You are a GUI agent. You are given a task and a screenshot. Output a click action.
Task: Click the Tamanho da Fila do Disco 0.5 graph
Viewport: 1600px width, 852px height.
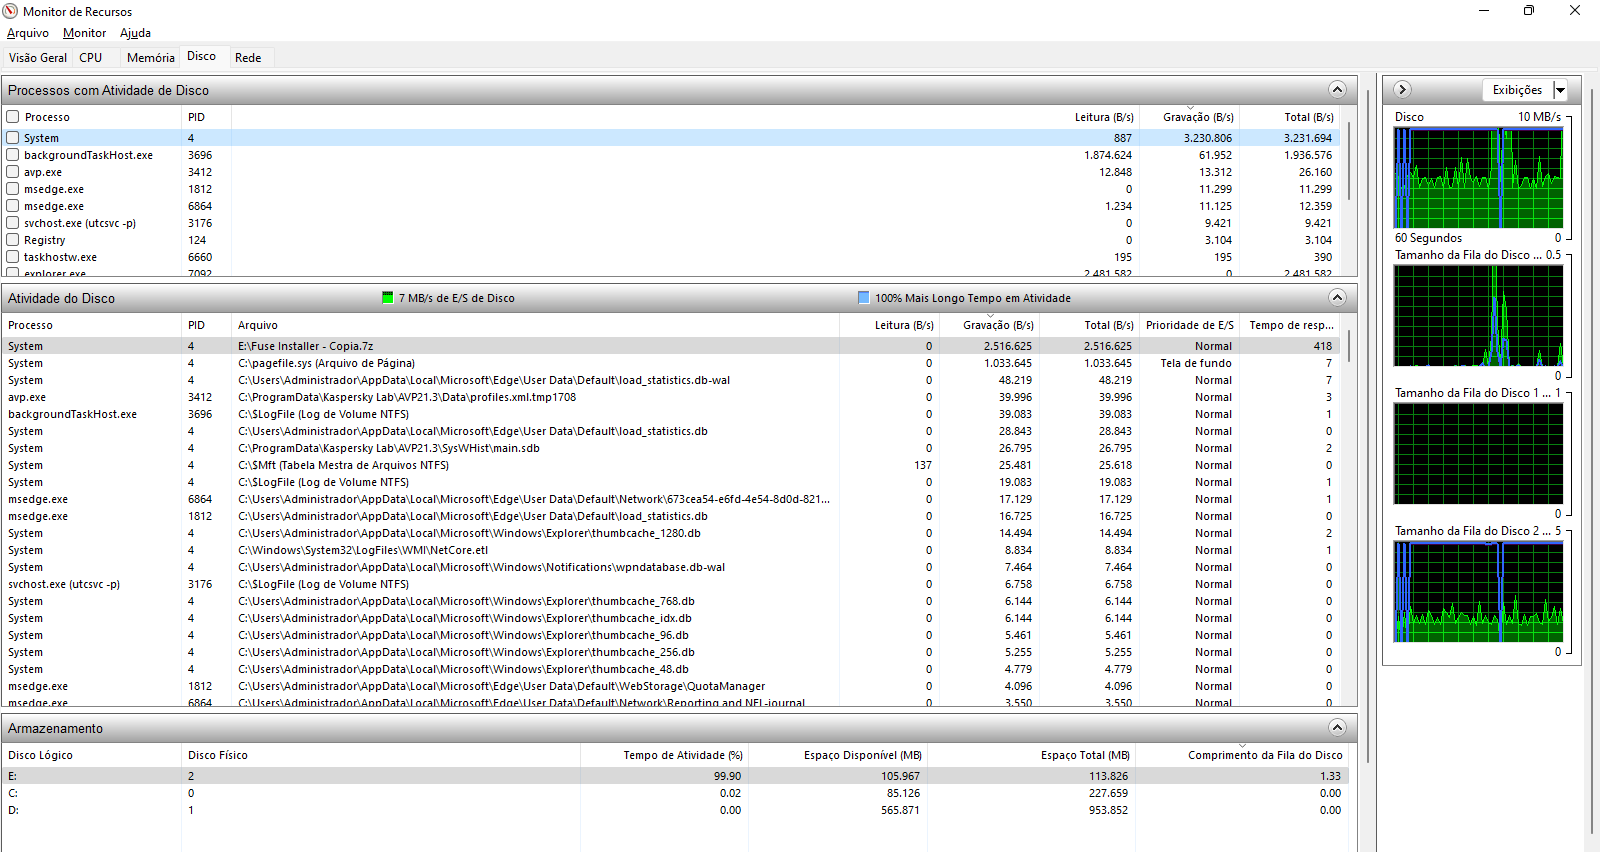tap(1478, 316)
